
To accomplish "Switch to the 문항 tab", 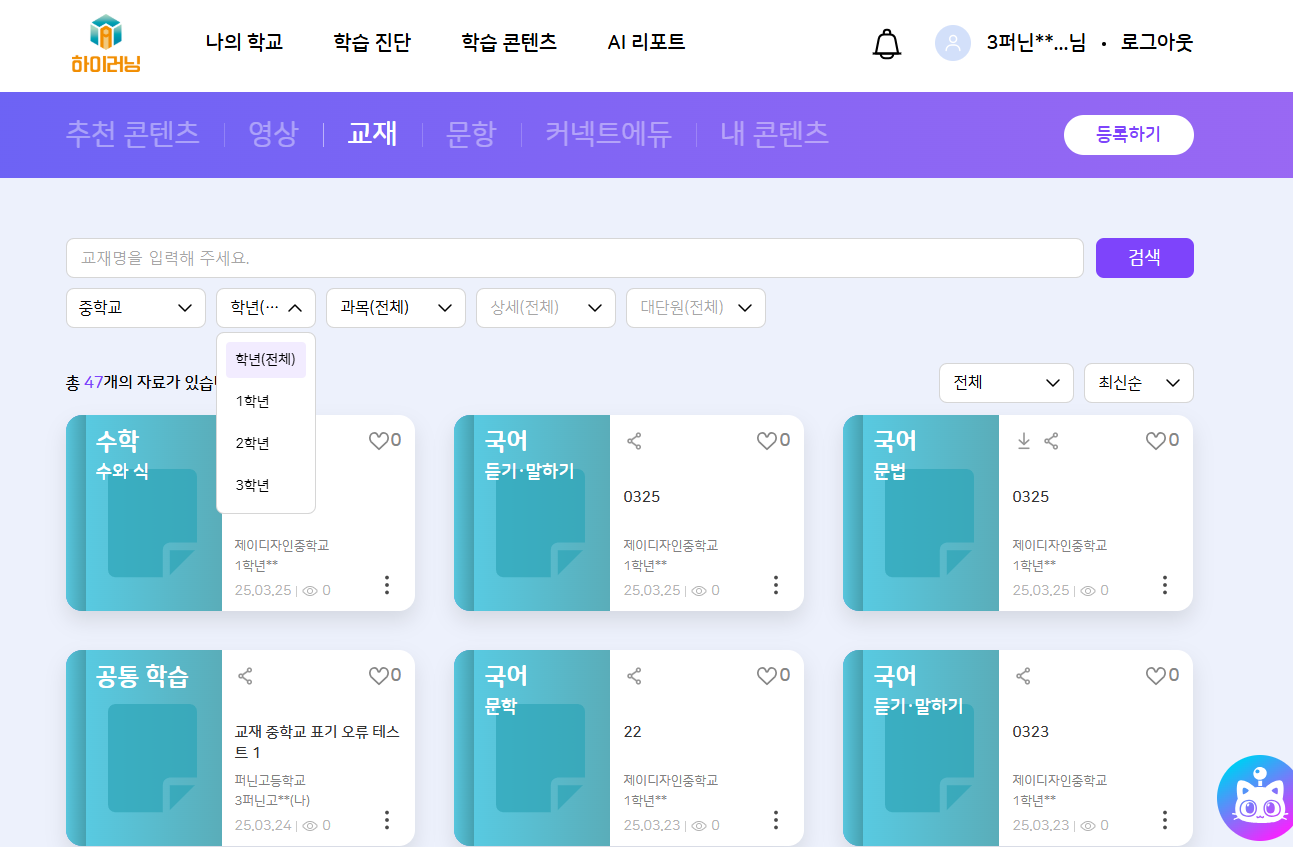I will (x=470, y=134).
